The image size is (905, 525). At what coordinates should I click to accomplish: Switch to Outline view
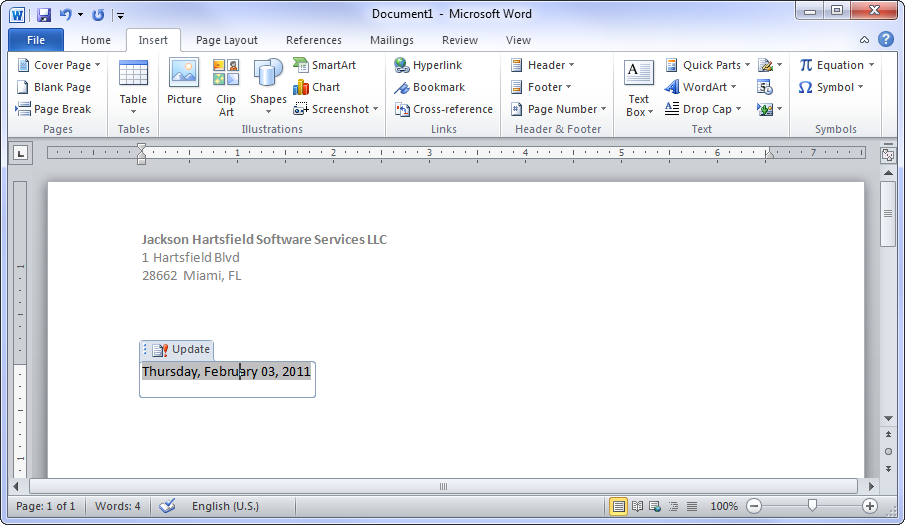674,507
